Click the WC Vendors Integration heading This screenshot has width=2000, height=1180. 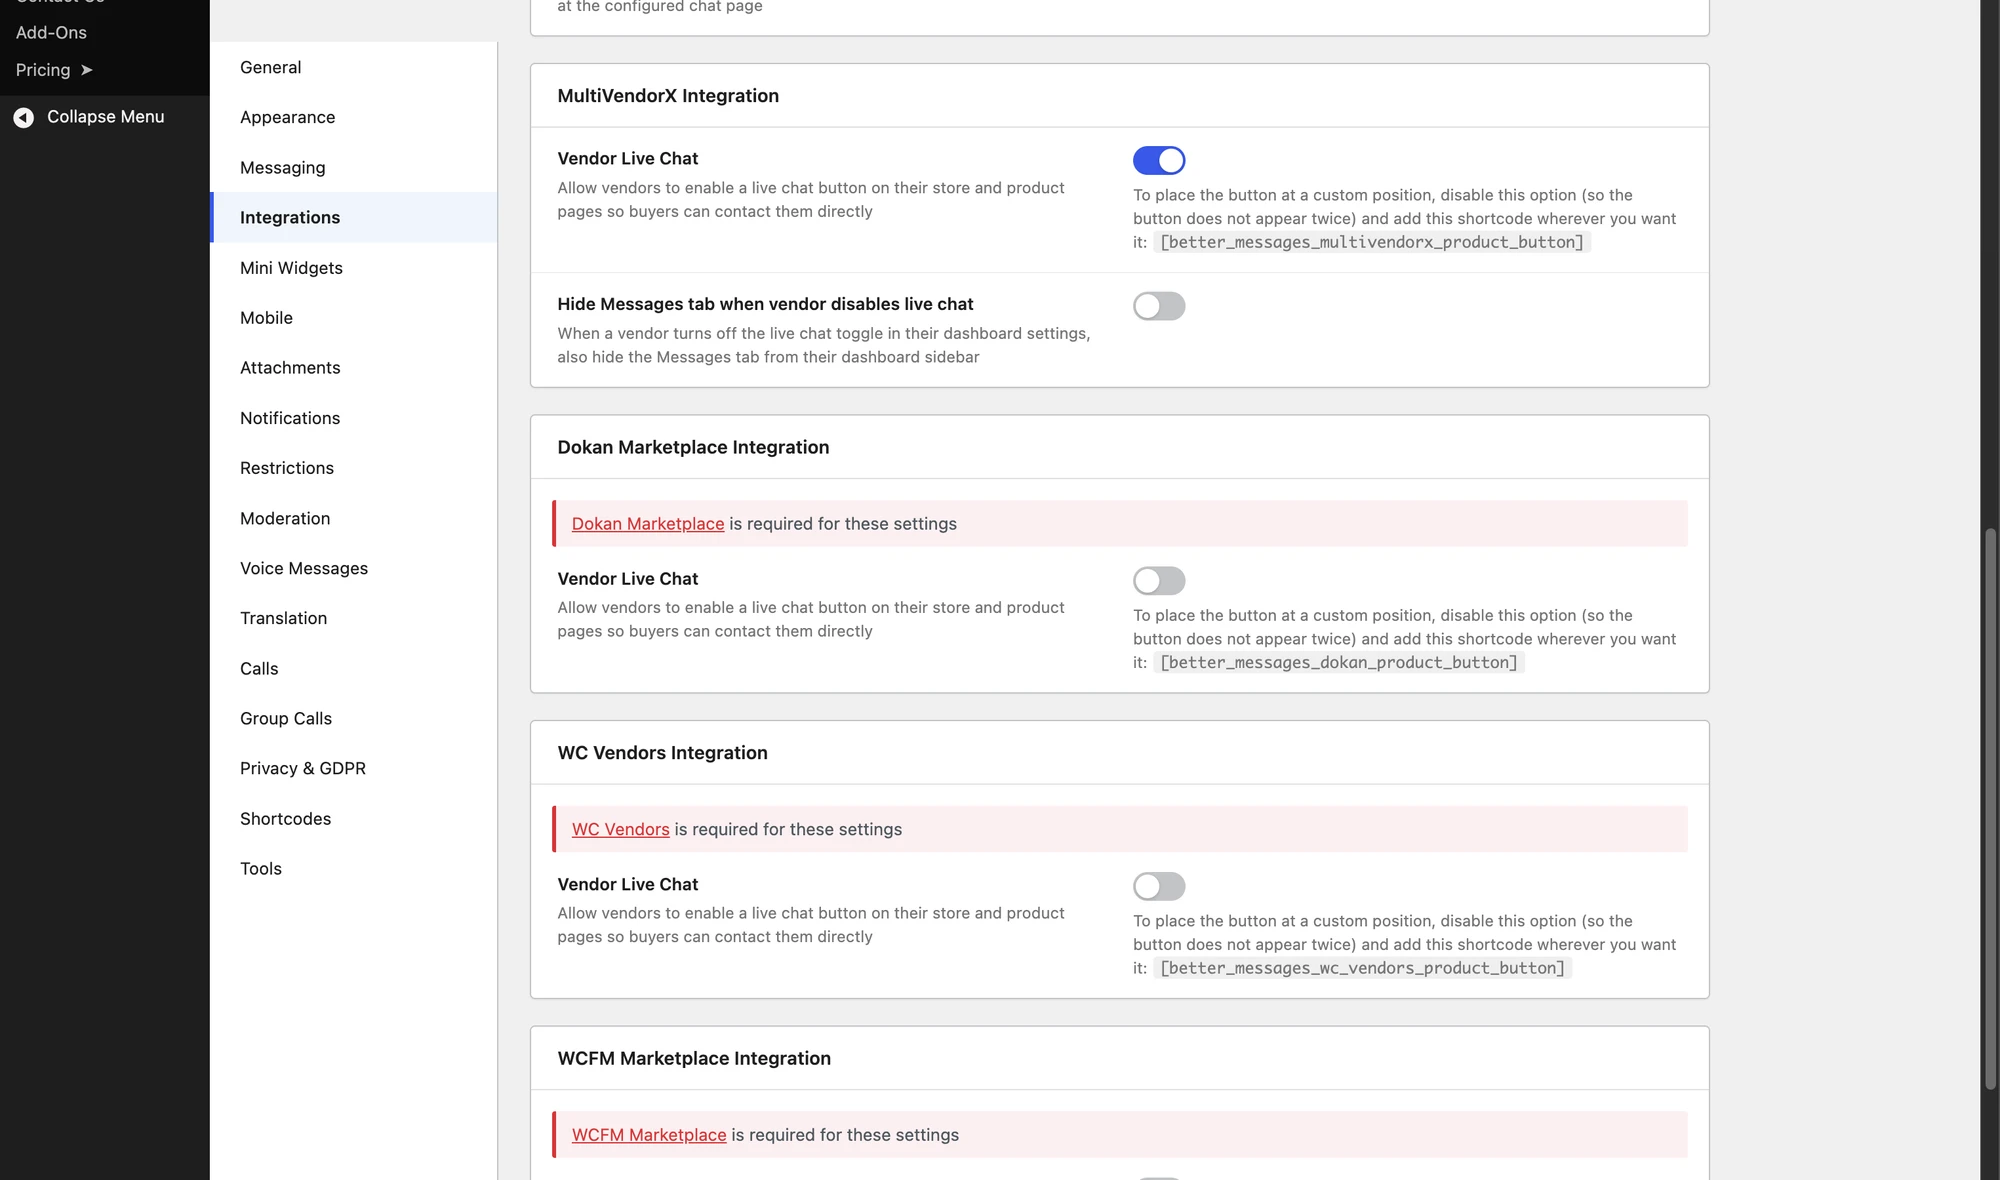pyautogui.click(x=662, y=753)
